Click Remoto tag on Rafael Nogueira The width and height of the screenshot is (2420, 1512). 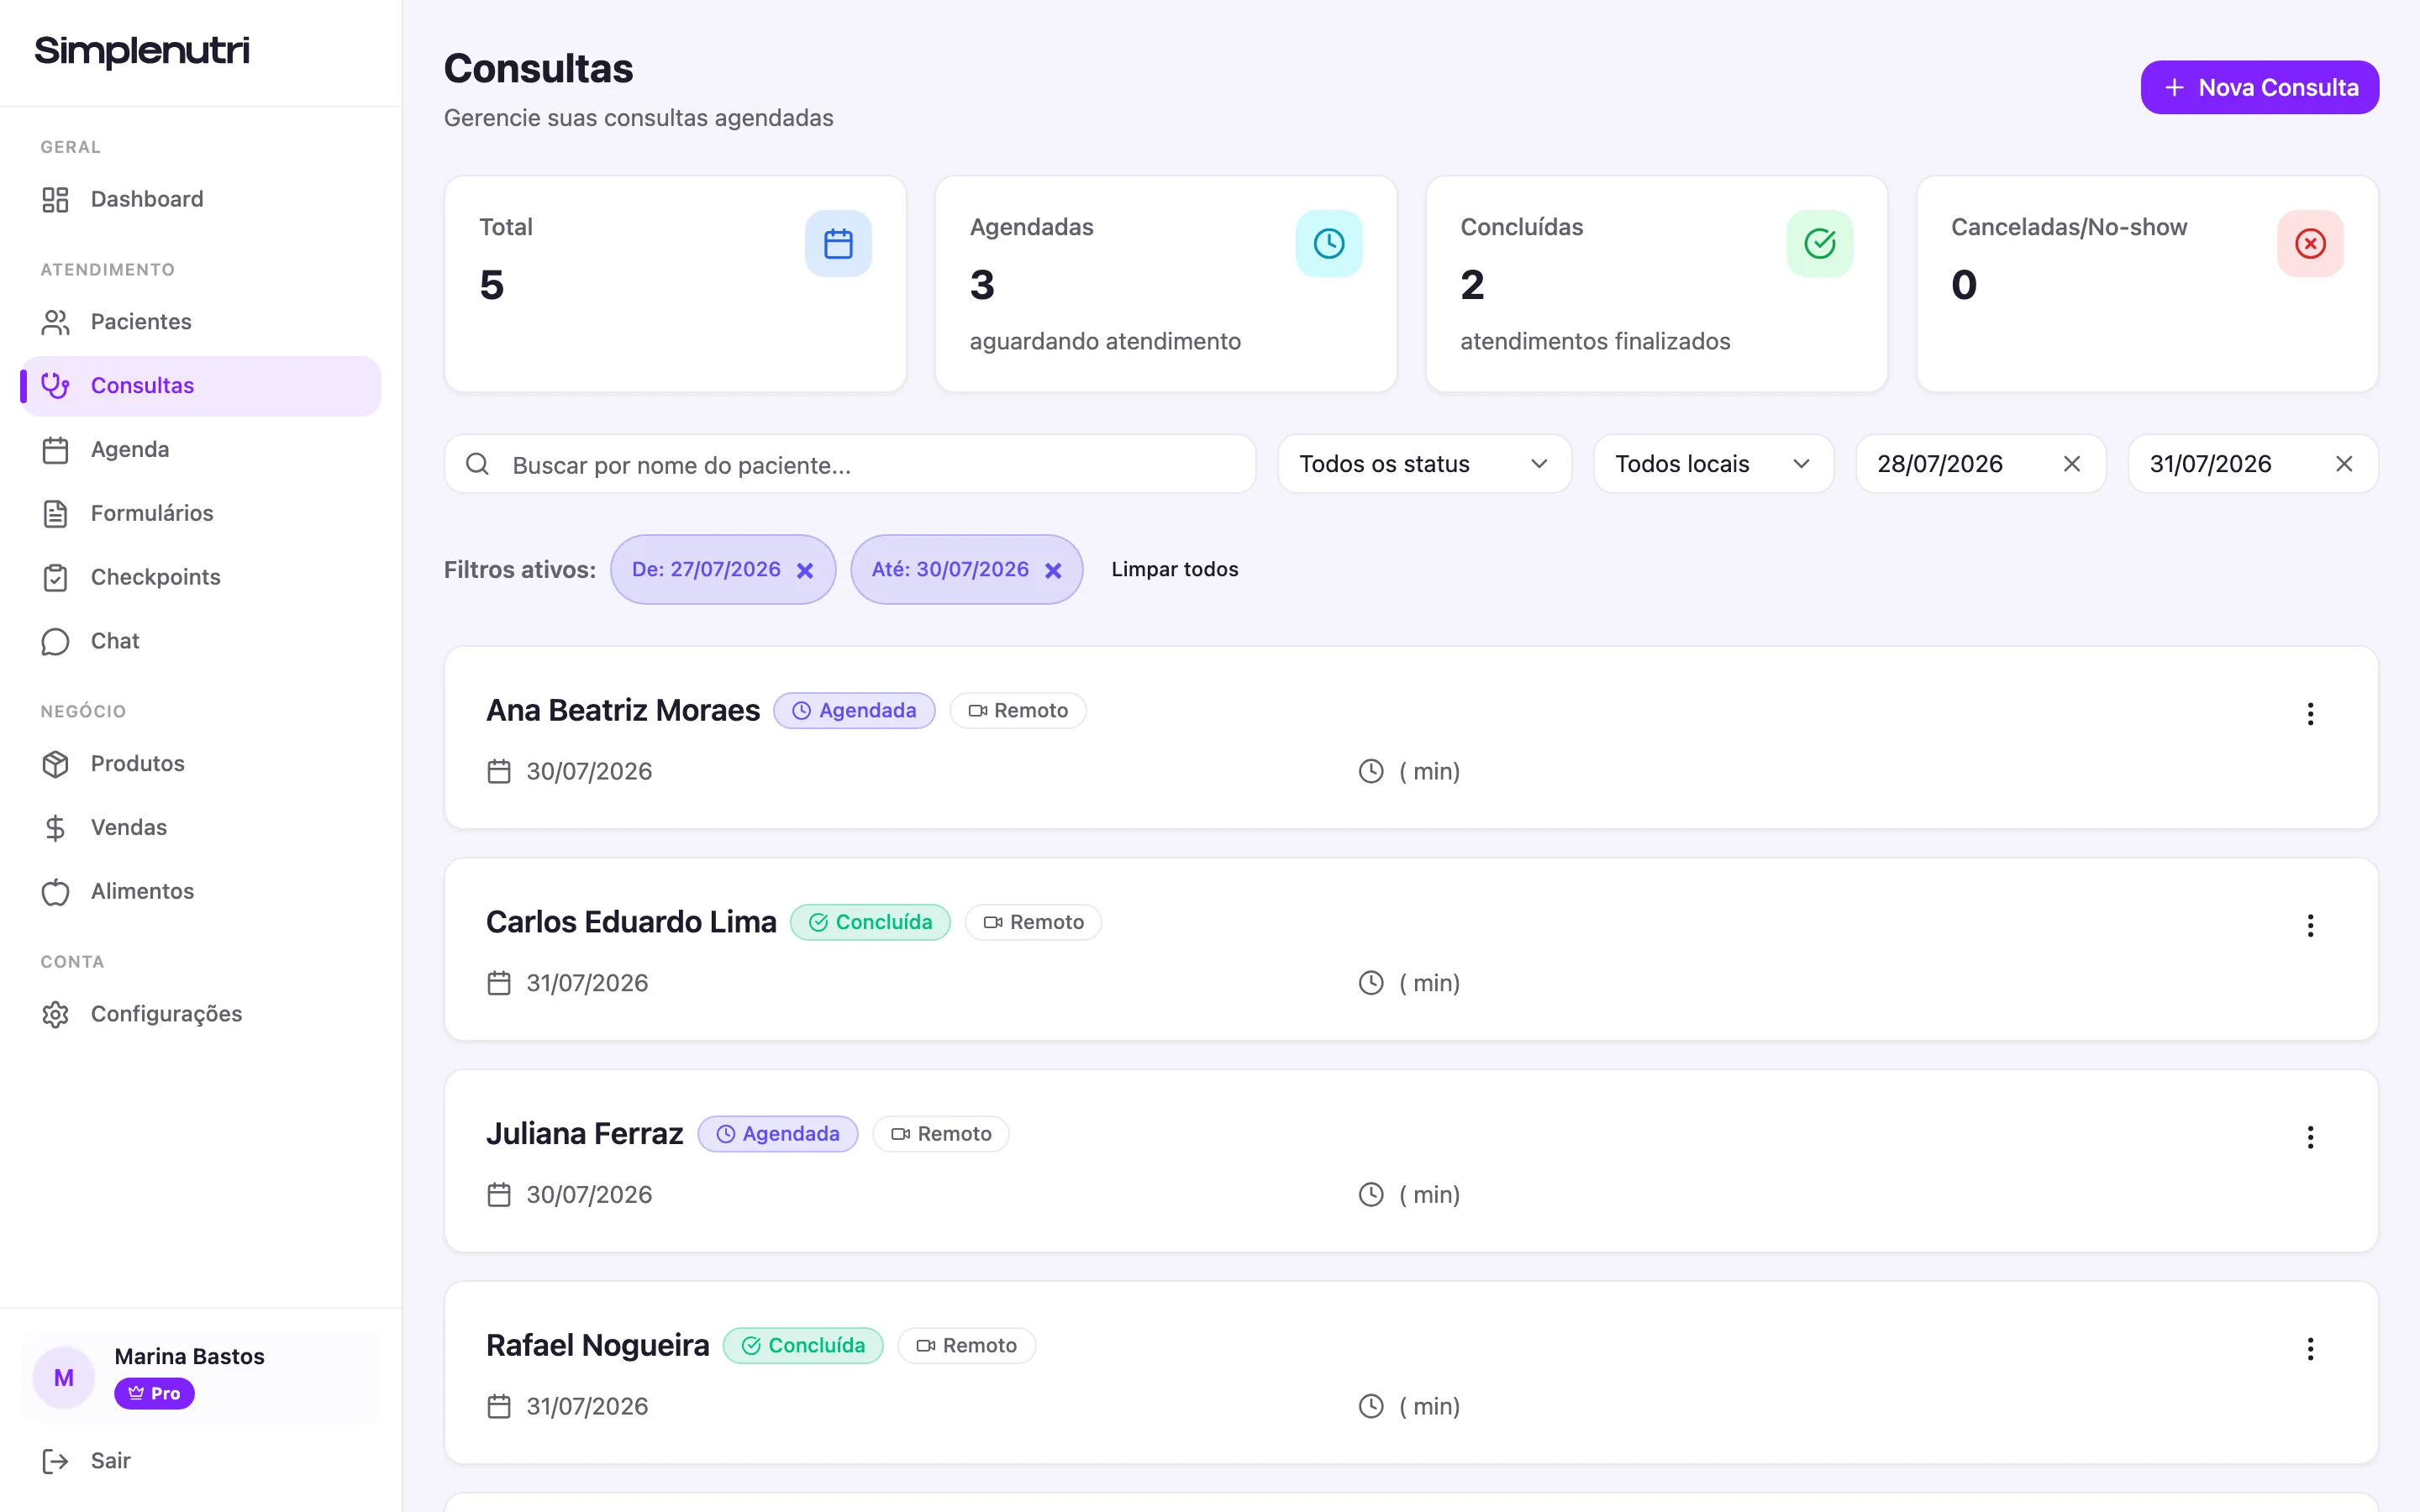pos(966,1346)
